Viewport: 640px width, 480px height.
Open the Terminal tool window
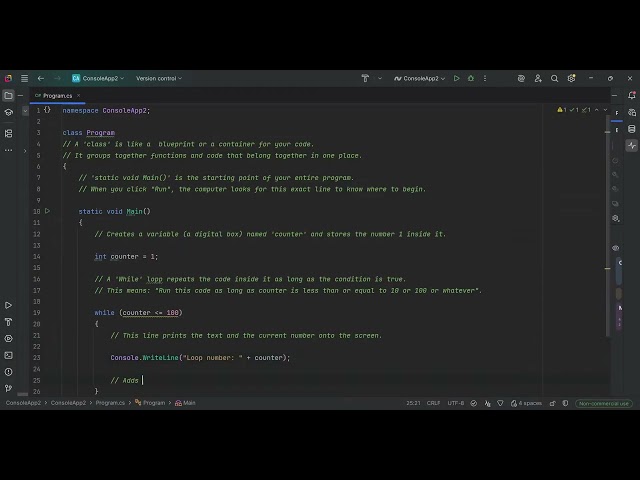click(8, 356)
